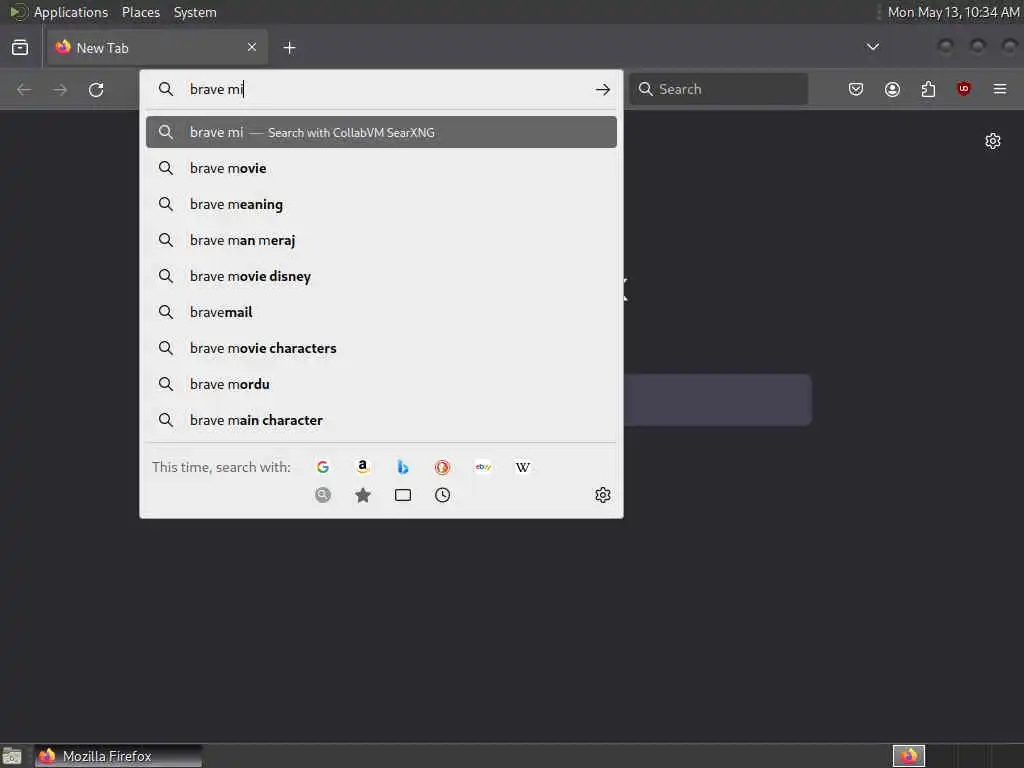Search bookmarks via star icon
This screenshot has width=1024, height=768.
(x=362, y=495)
